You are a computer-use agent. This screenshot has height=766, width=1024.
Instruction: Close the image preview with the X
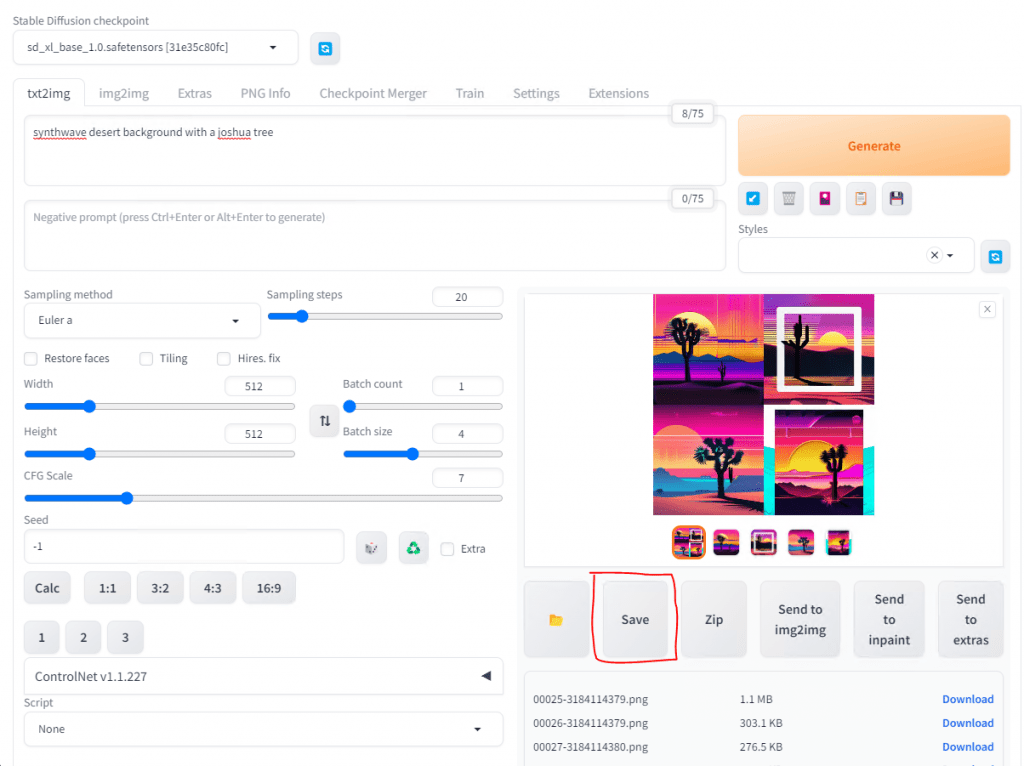987,309
